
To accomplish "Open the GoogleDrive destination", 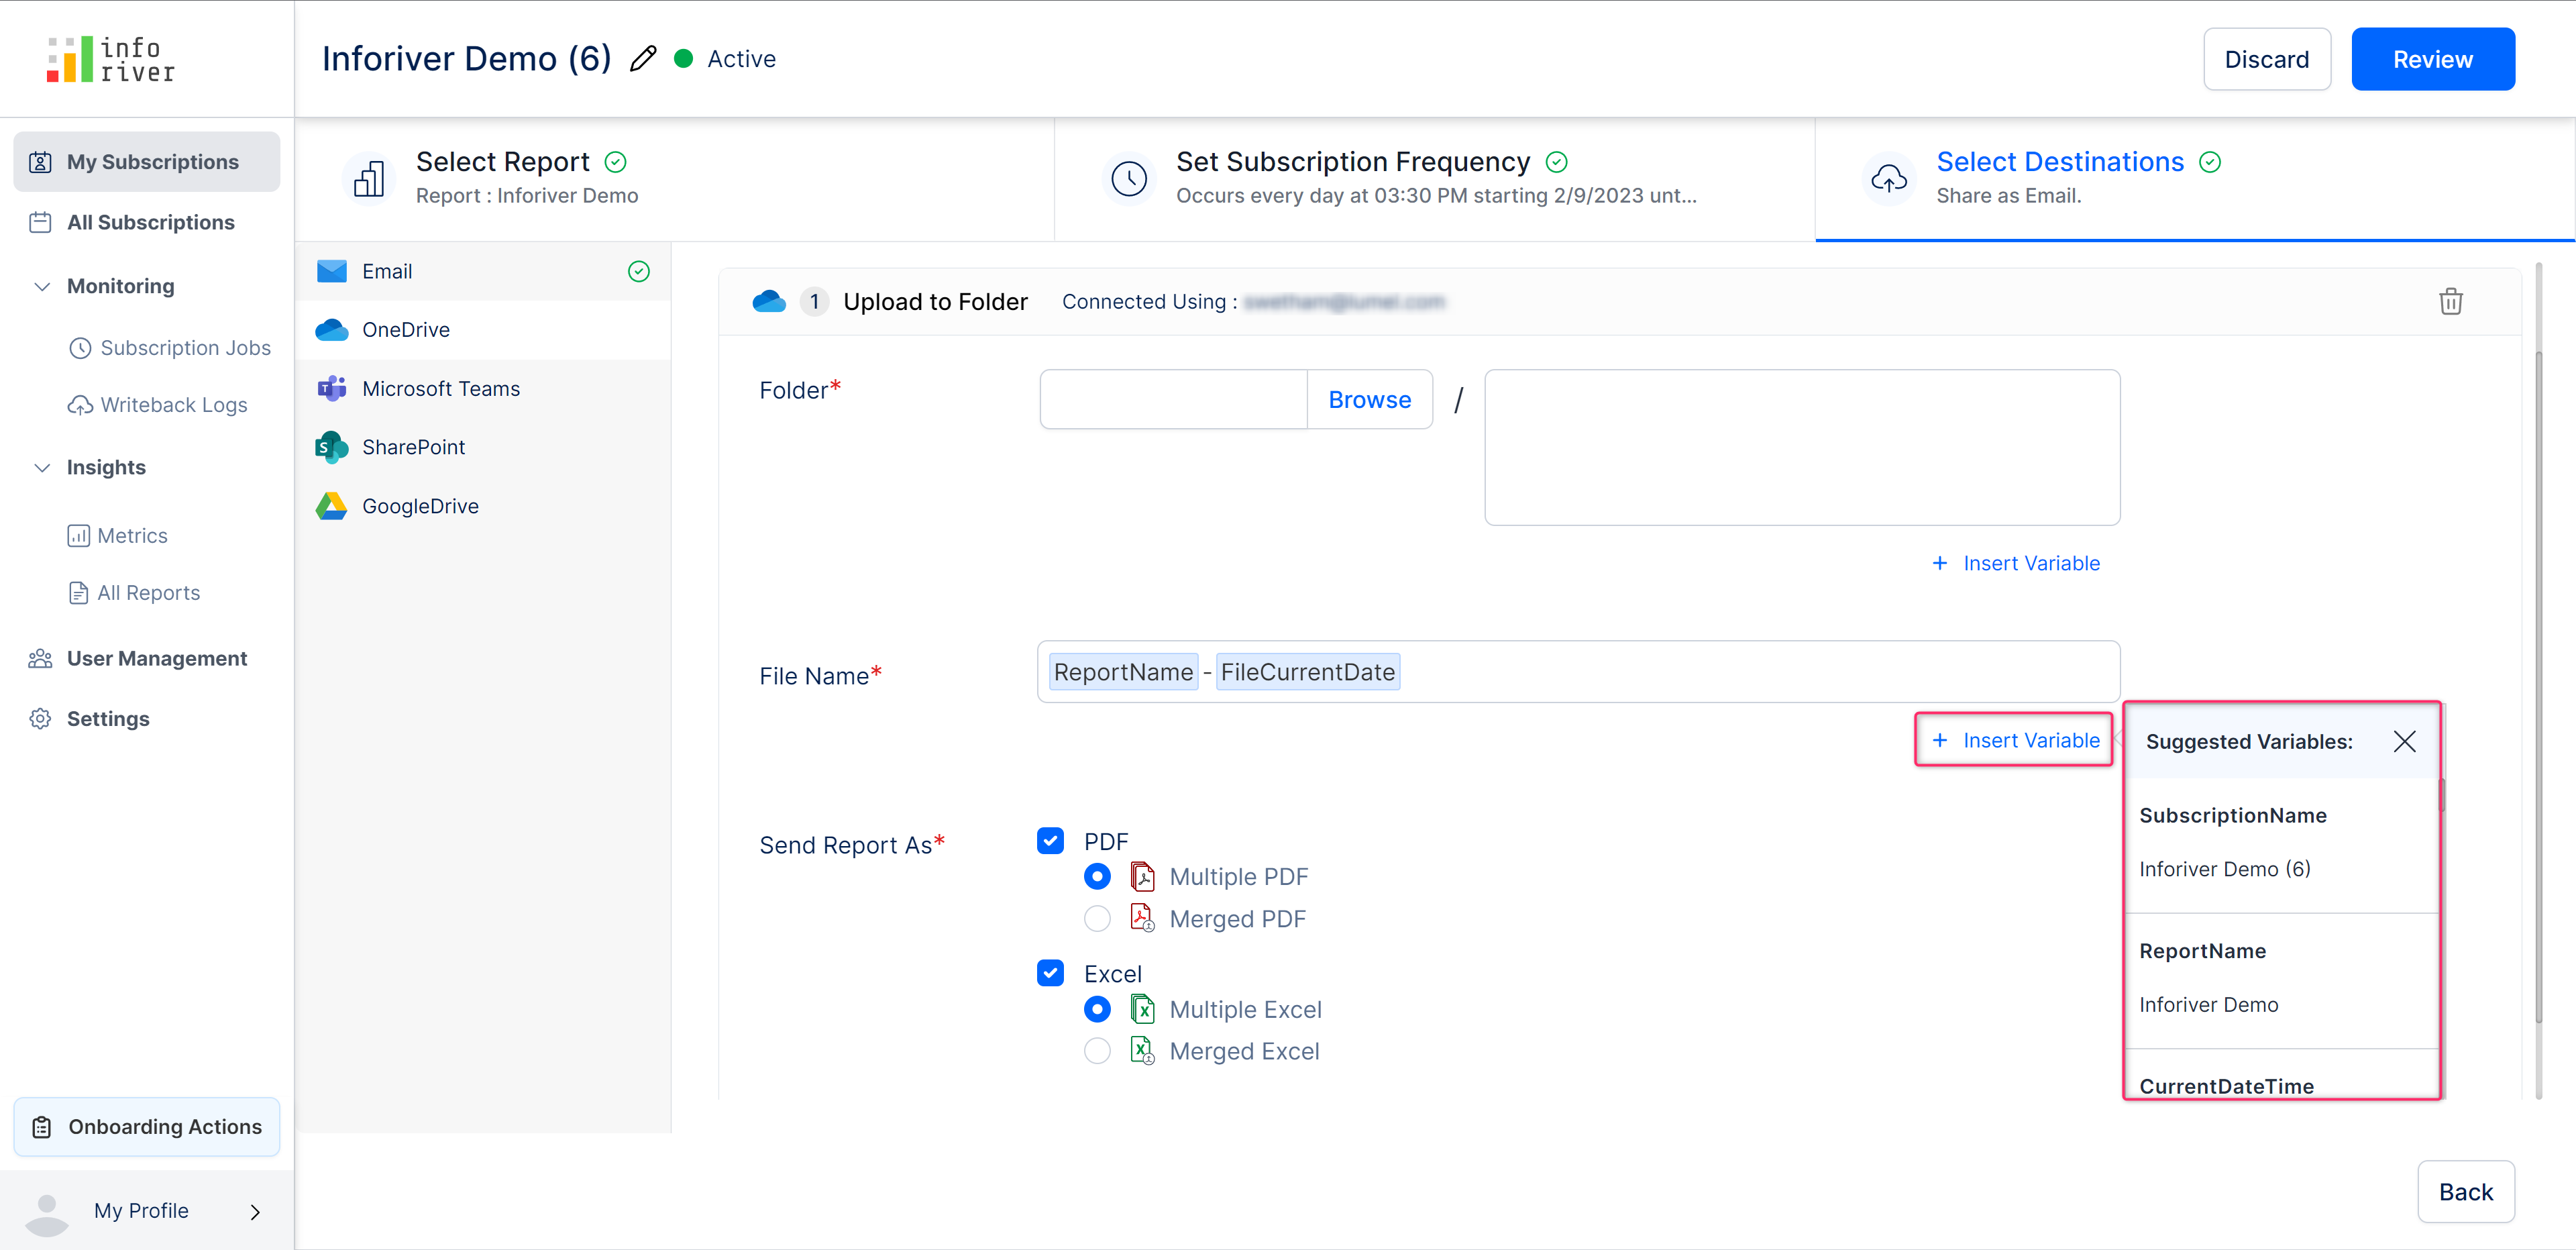I will click(420, 506).
